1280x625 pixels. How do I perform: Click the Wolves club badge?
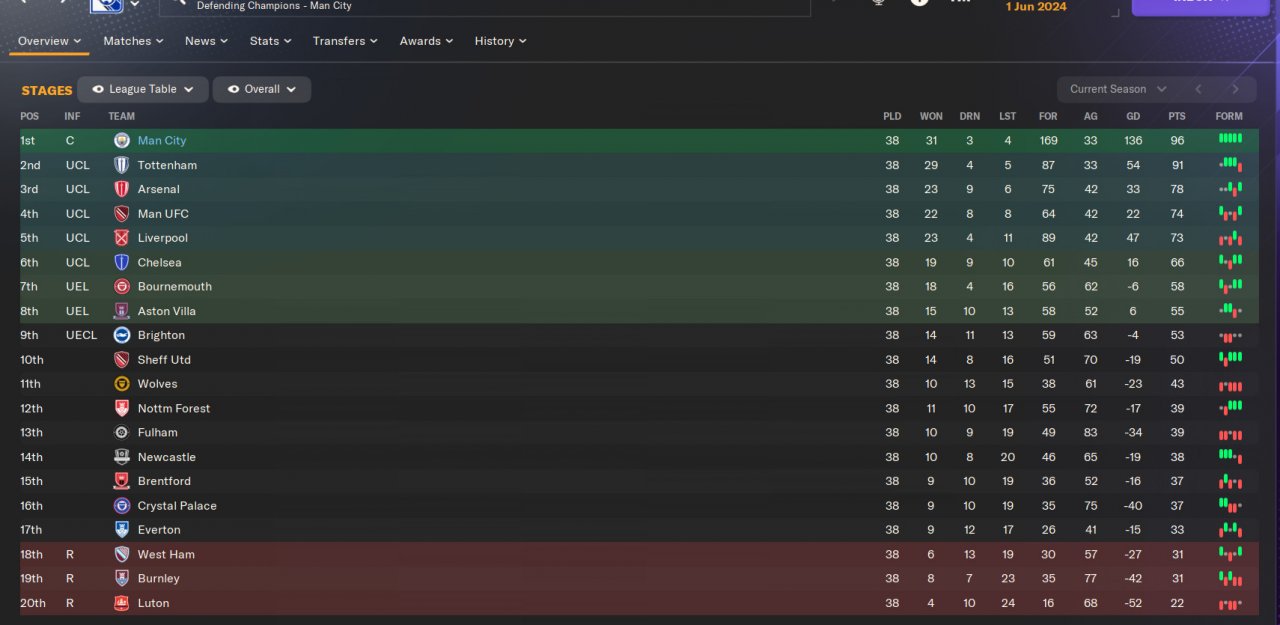click(122, 384)
